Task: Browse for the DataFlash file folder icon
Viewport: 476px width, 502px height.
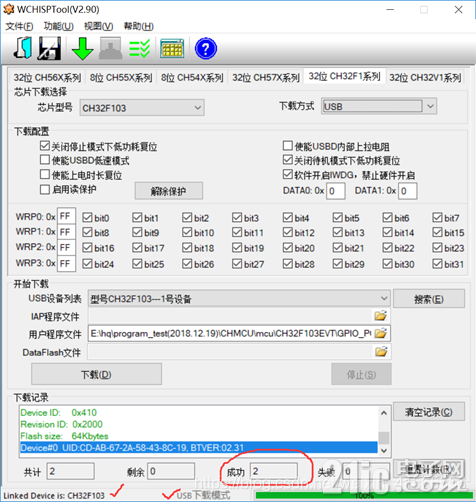Action: pyautogui.click(x=381, y=352)
